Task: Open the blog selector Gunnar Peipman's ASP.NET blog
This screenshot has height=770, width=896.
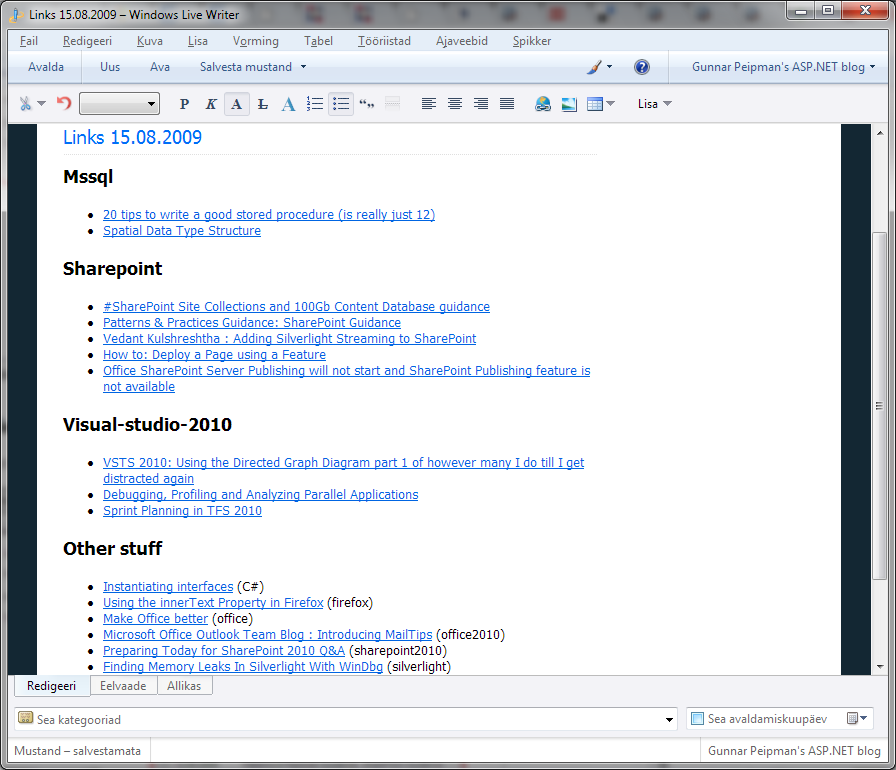Action: pyautogui.click(x=783, y=67)
